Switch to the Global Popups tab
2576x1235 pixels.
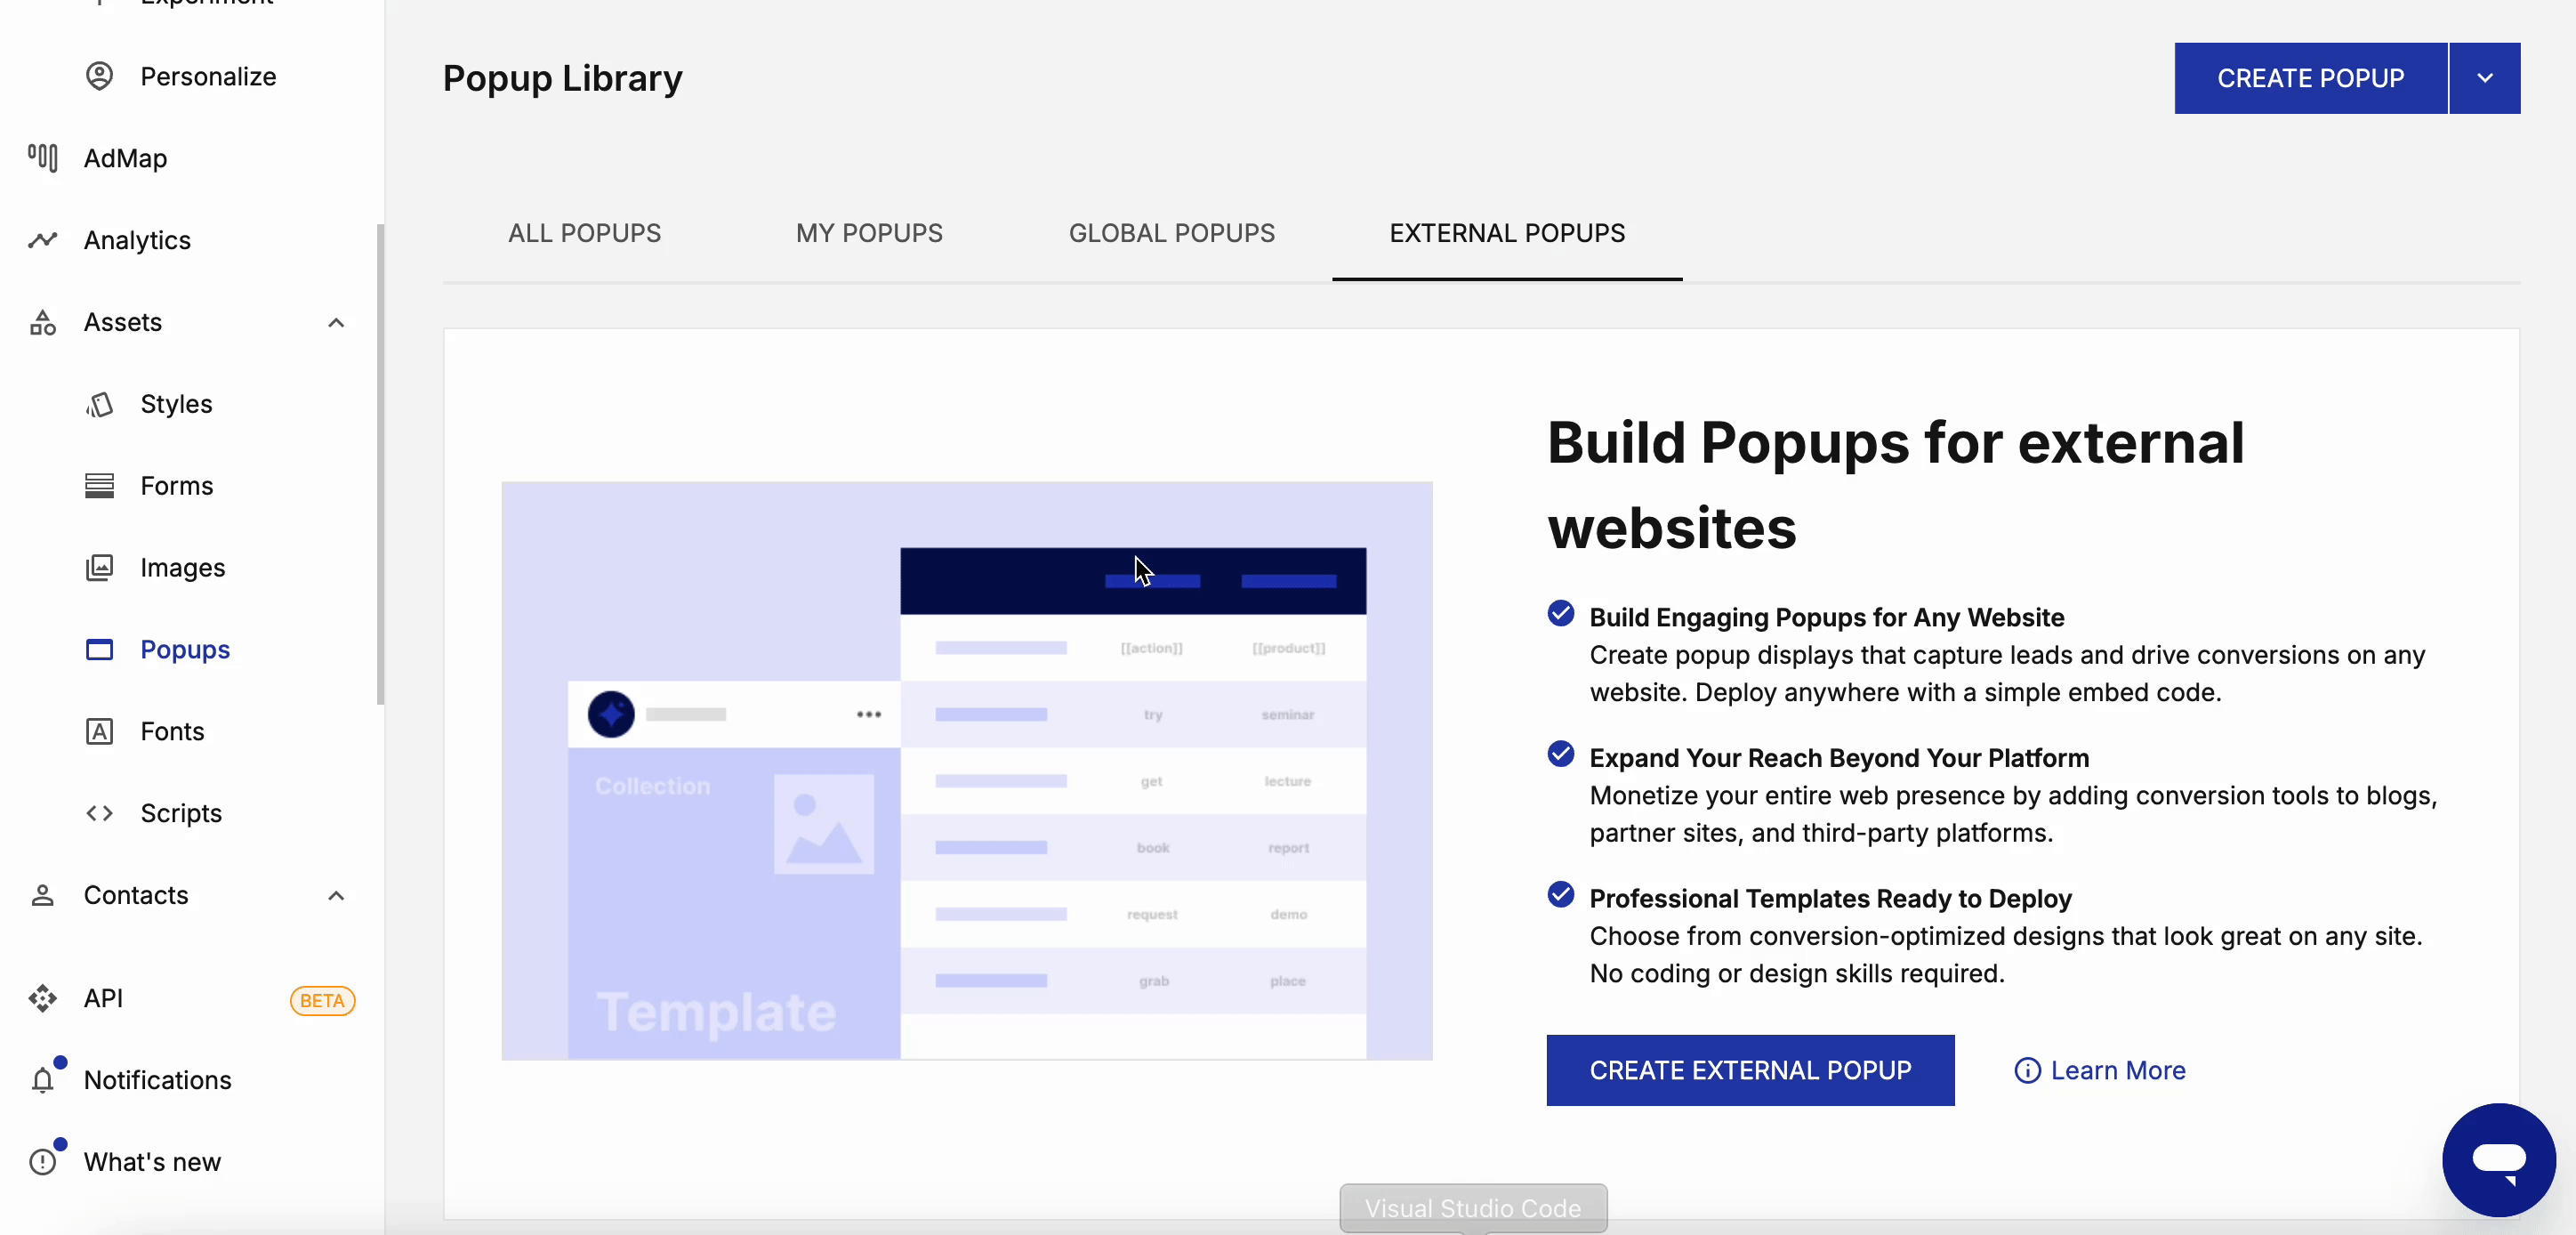coord(1171,233)
